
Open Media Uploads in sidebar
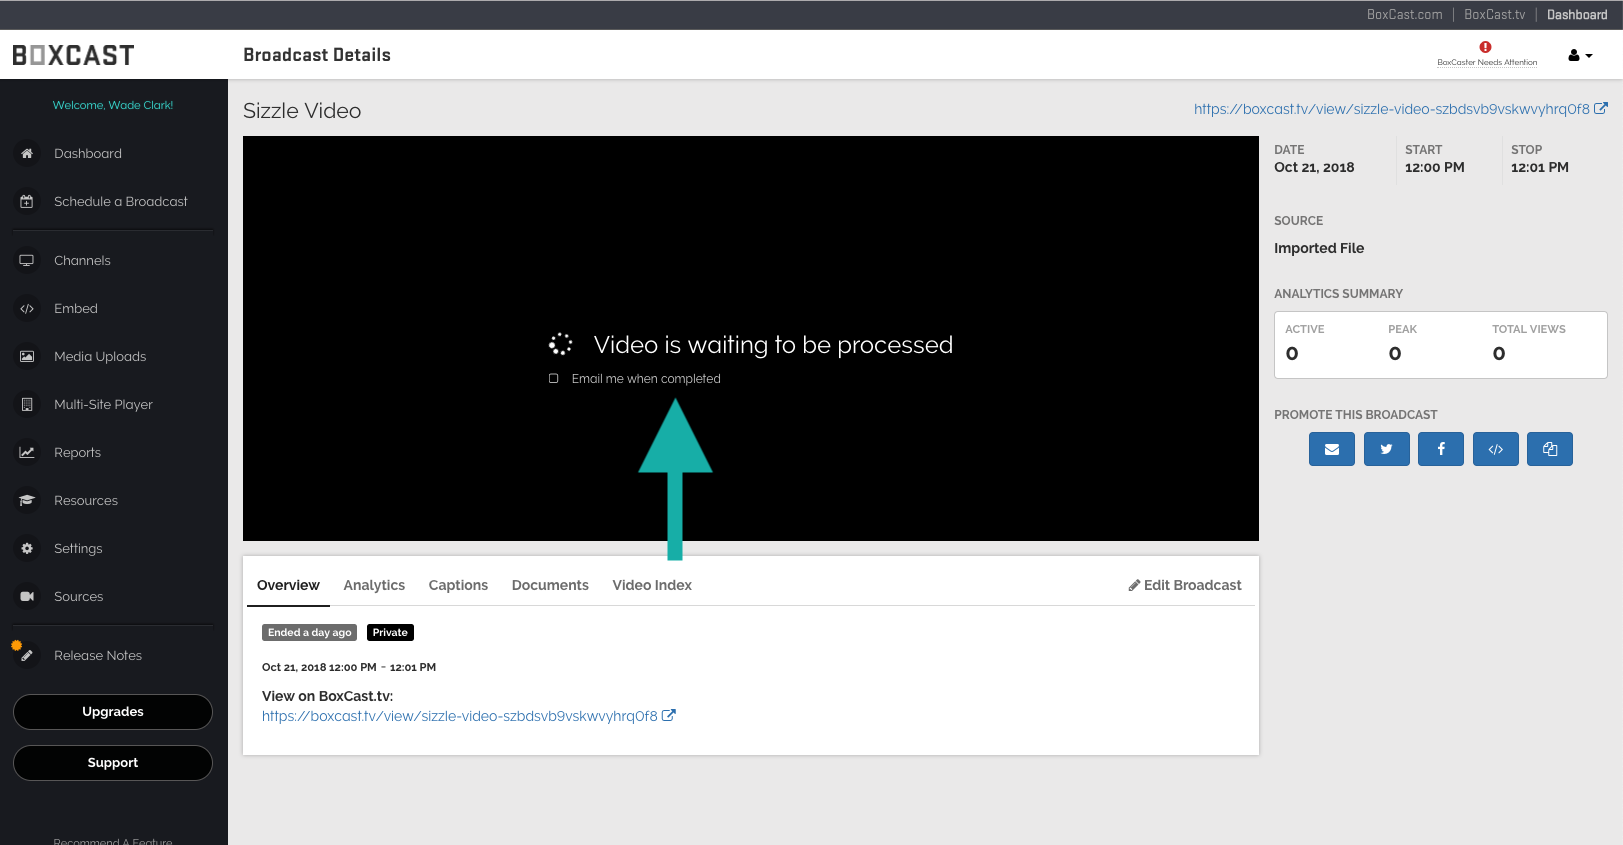(x=100, y=357)
